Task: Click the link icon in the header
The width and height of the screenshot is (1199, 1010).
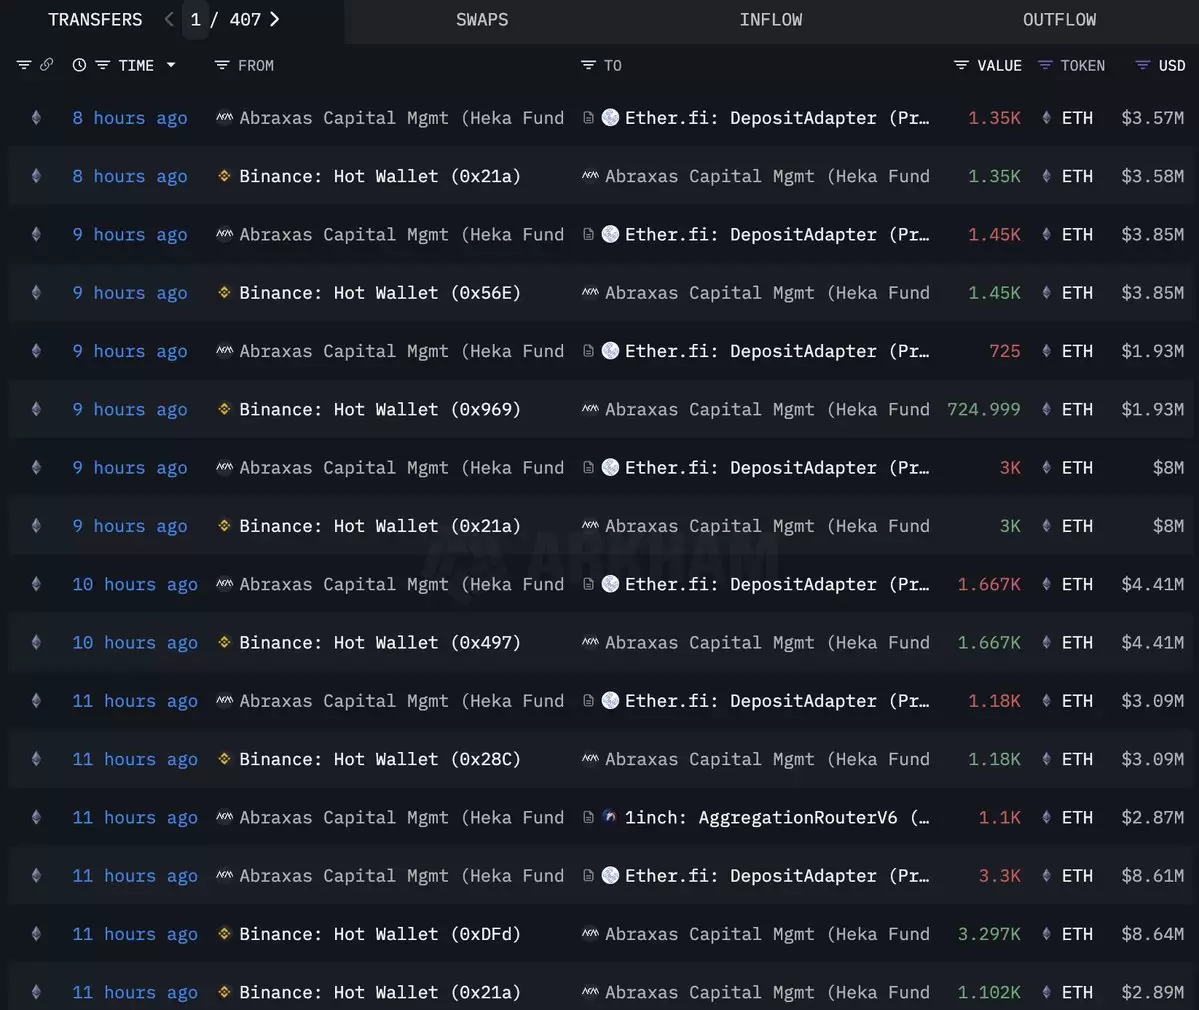Action: (x=47, y=64)
